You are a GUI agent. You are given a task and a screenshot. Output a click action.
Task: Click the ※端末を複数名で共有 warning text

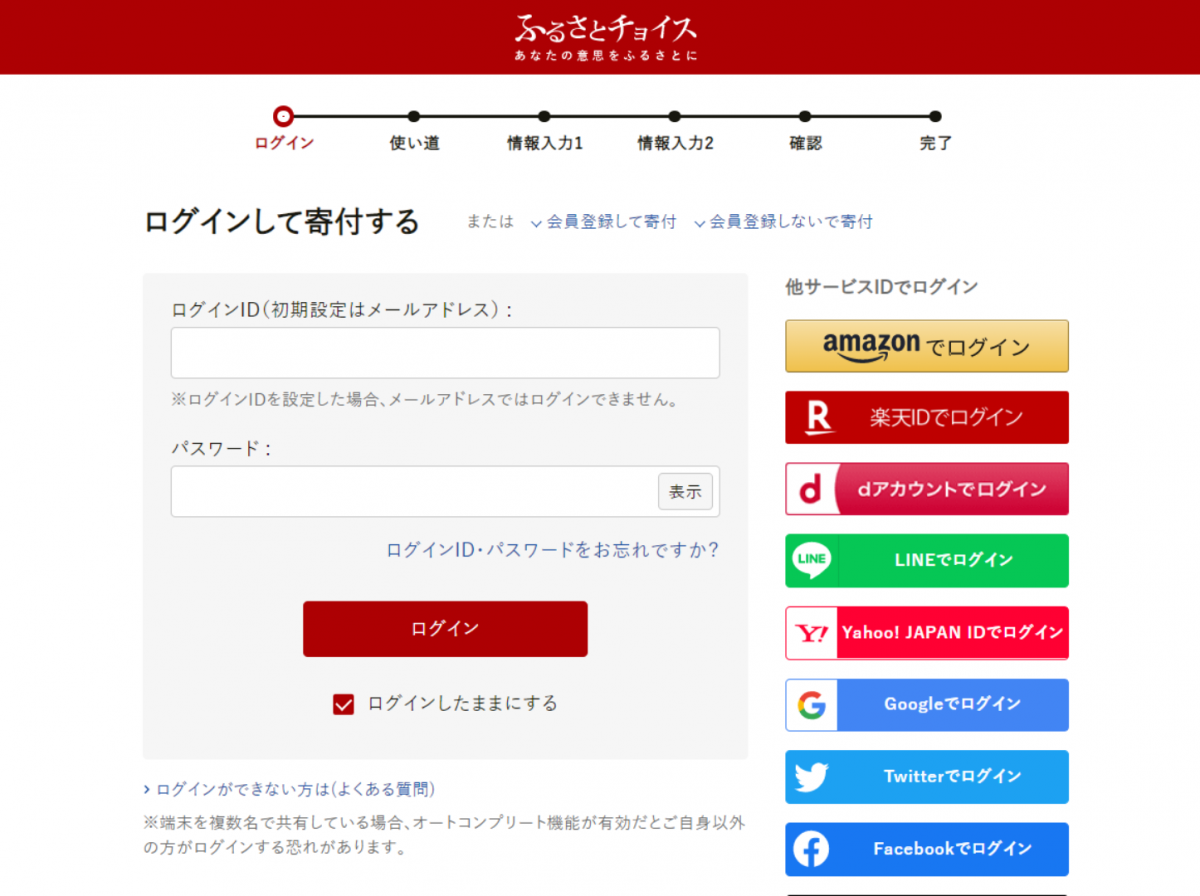click(x=445, y=835)
